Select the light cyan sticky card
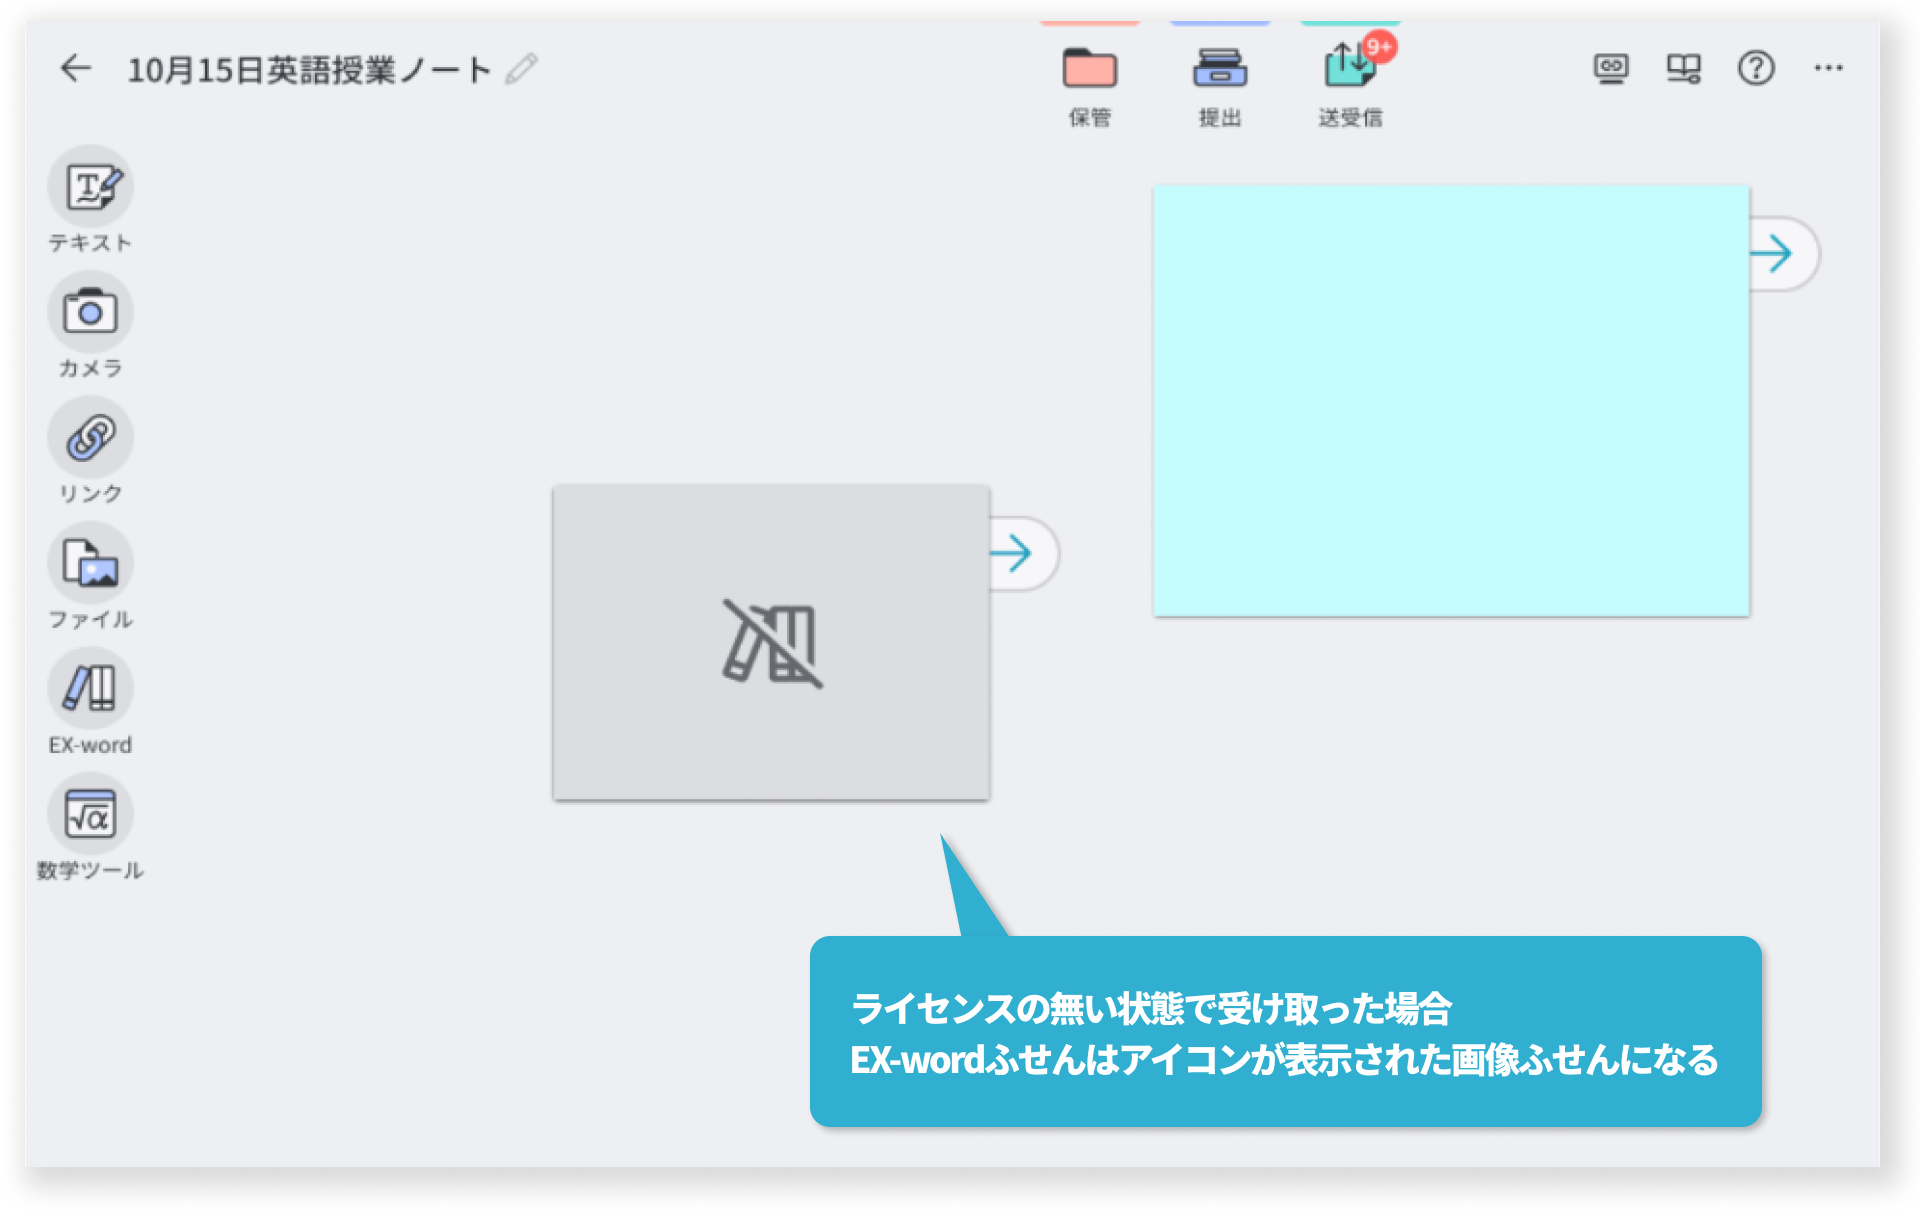1920x1230 pixels. click(1451, 401)
